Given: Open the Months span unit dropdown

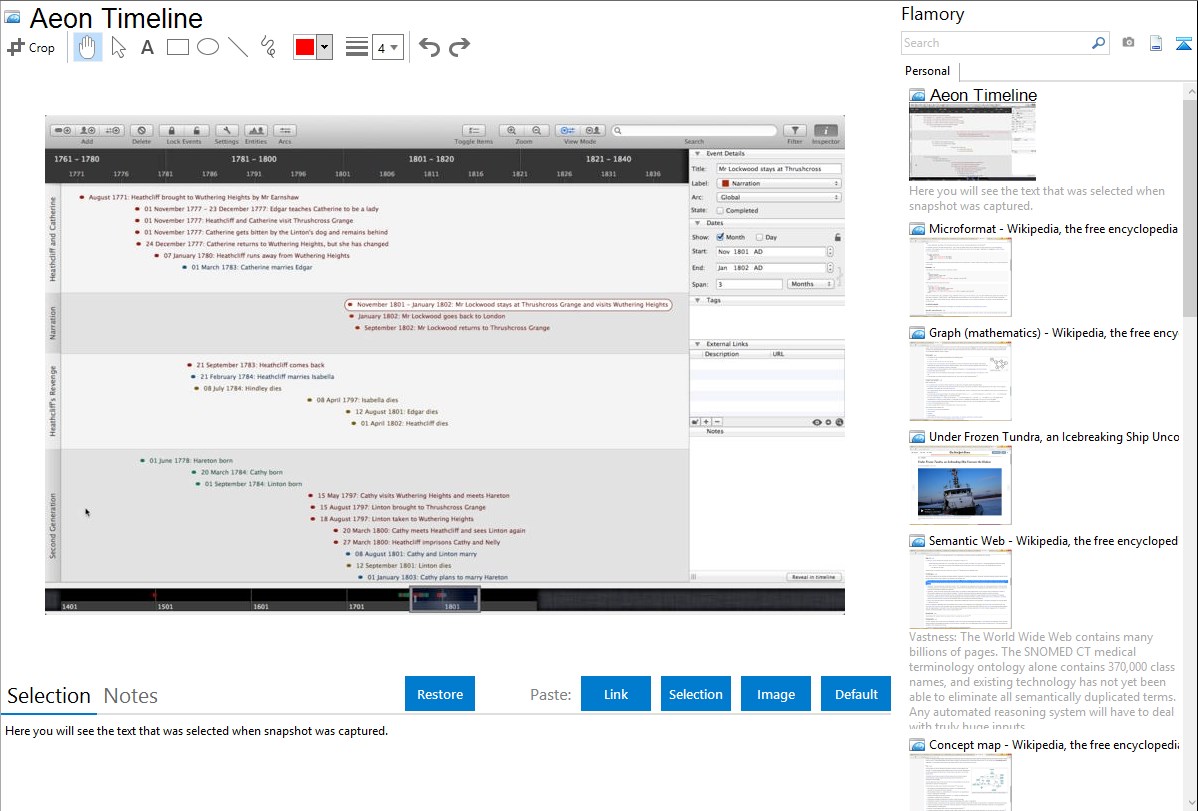Looking at the screenshot, I should 810,284.
